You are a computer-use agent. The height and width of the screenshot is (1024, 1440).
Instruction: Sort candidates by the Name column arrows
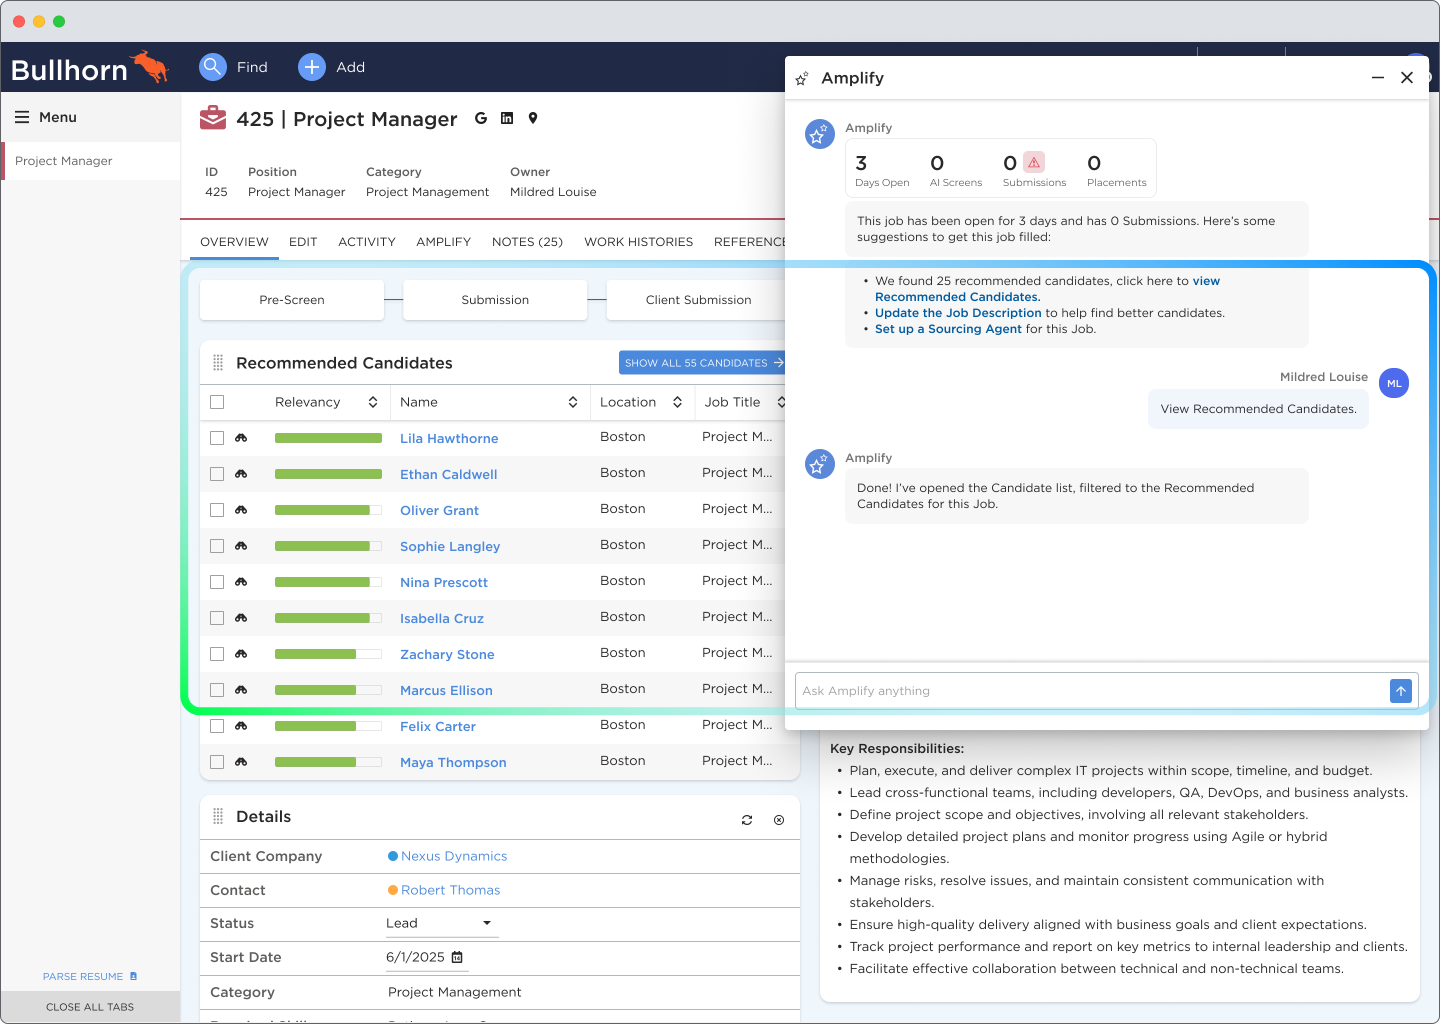tap(573, 402)
